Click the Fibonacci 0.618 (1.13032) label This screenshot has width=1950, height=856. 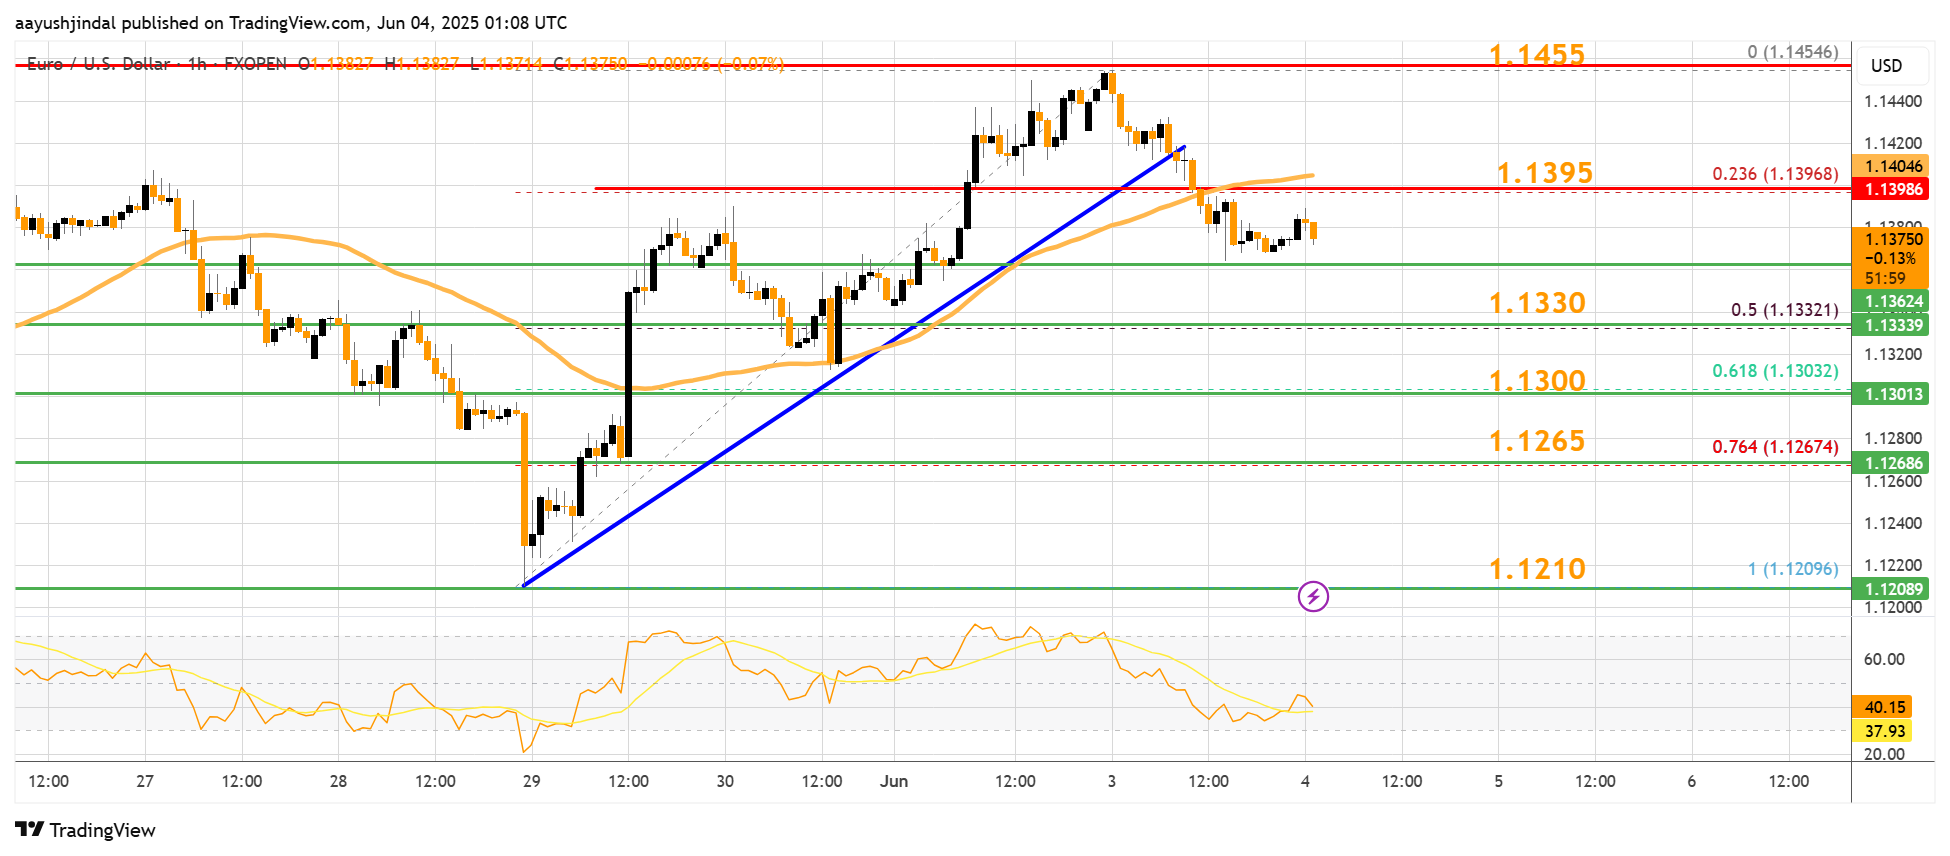click(1775, 371)
